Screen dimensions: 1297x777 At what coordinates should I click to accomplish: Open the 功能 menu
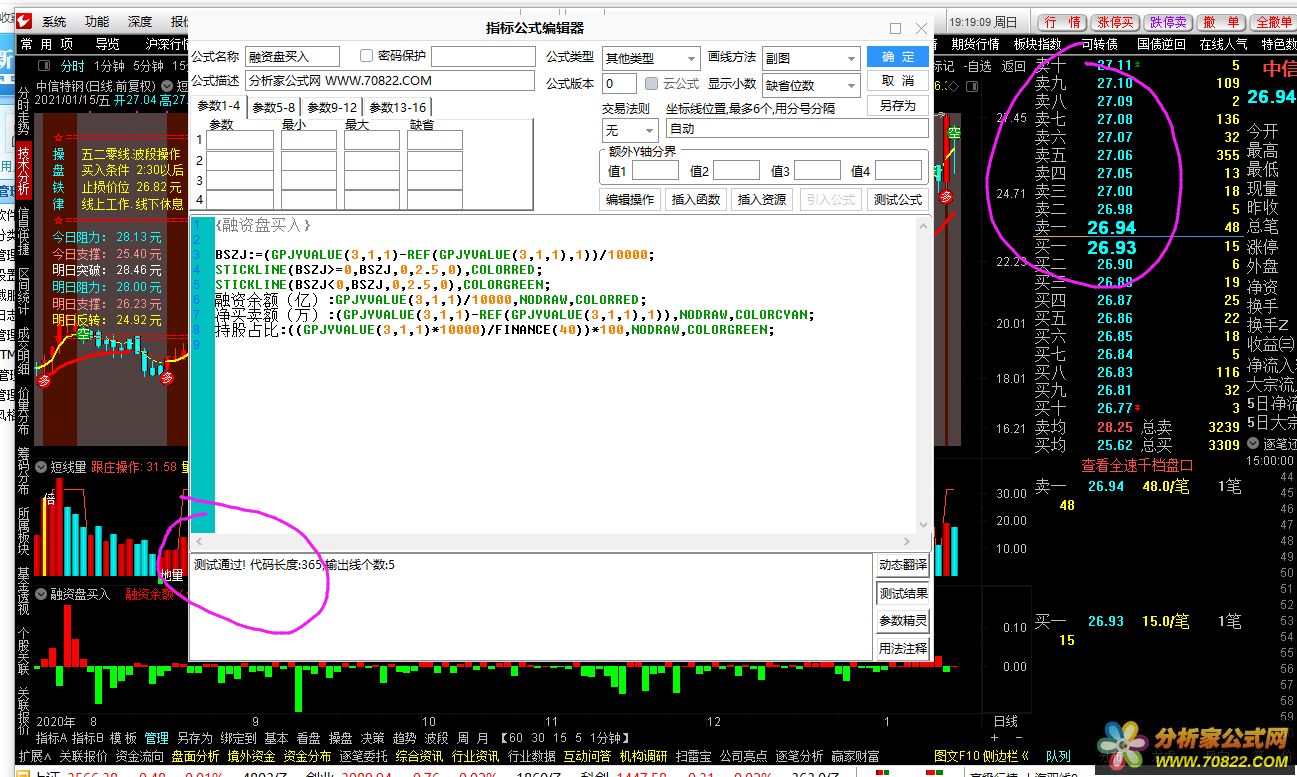point(97,21)
